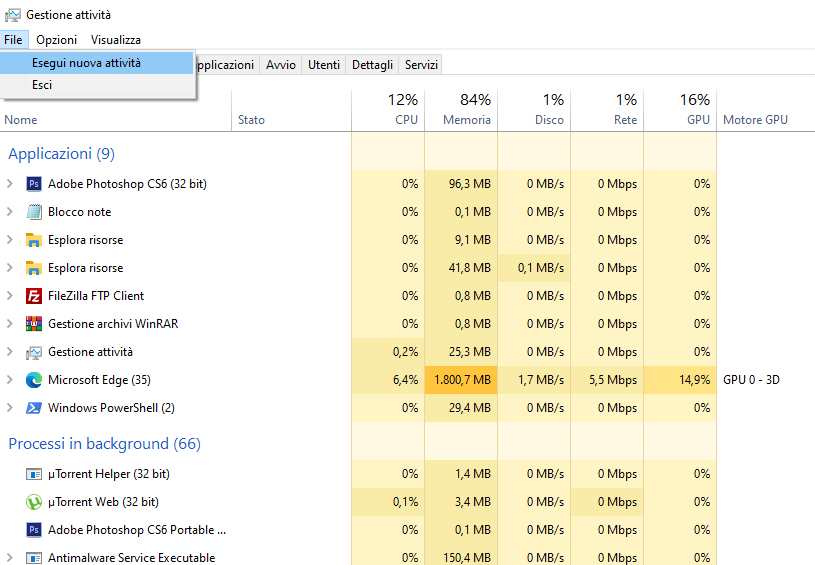Choose Esegui nuova attività from File menu
This screenshot has width=815, height=565.
coord(86,63)
